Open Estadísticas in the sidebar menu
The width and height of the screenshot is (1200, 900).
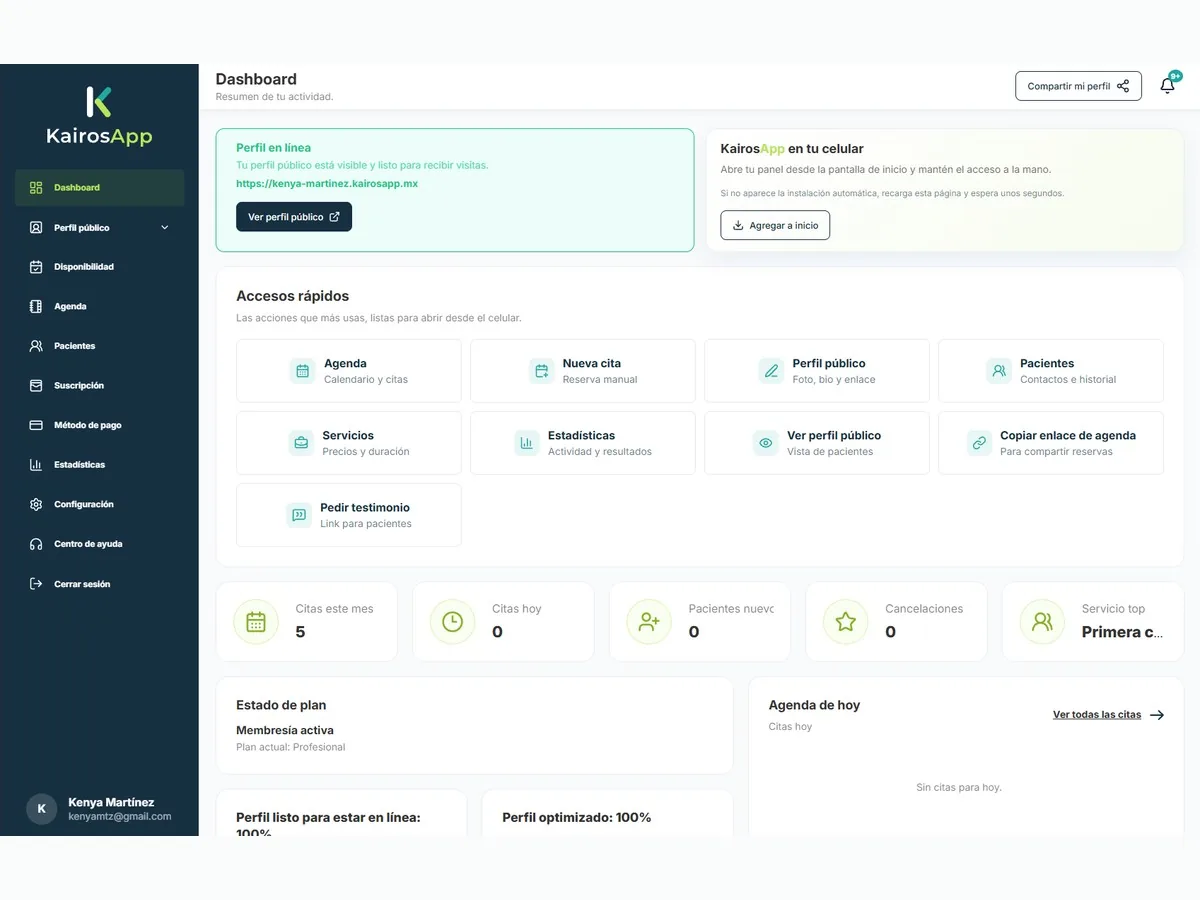(100, 465)
